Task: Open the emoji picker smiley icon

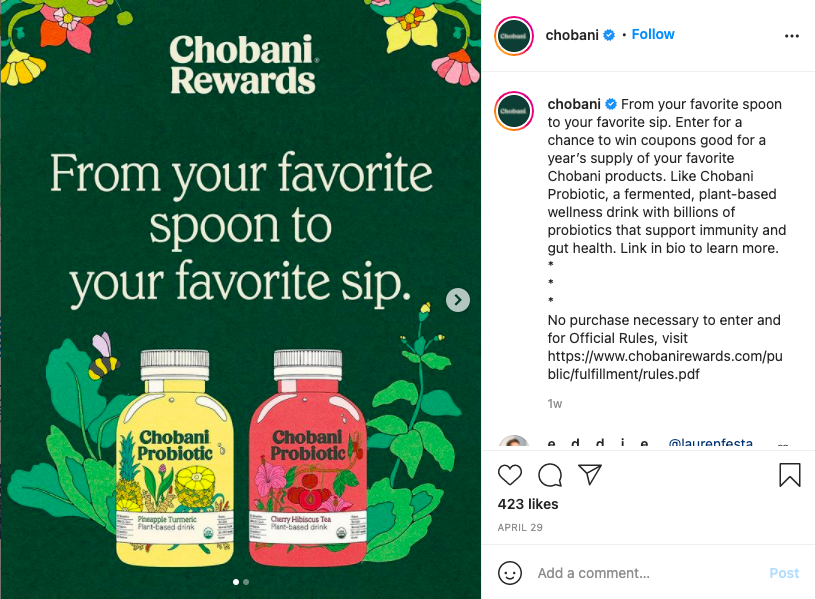Action: click(510, 573)
